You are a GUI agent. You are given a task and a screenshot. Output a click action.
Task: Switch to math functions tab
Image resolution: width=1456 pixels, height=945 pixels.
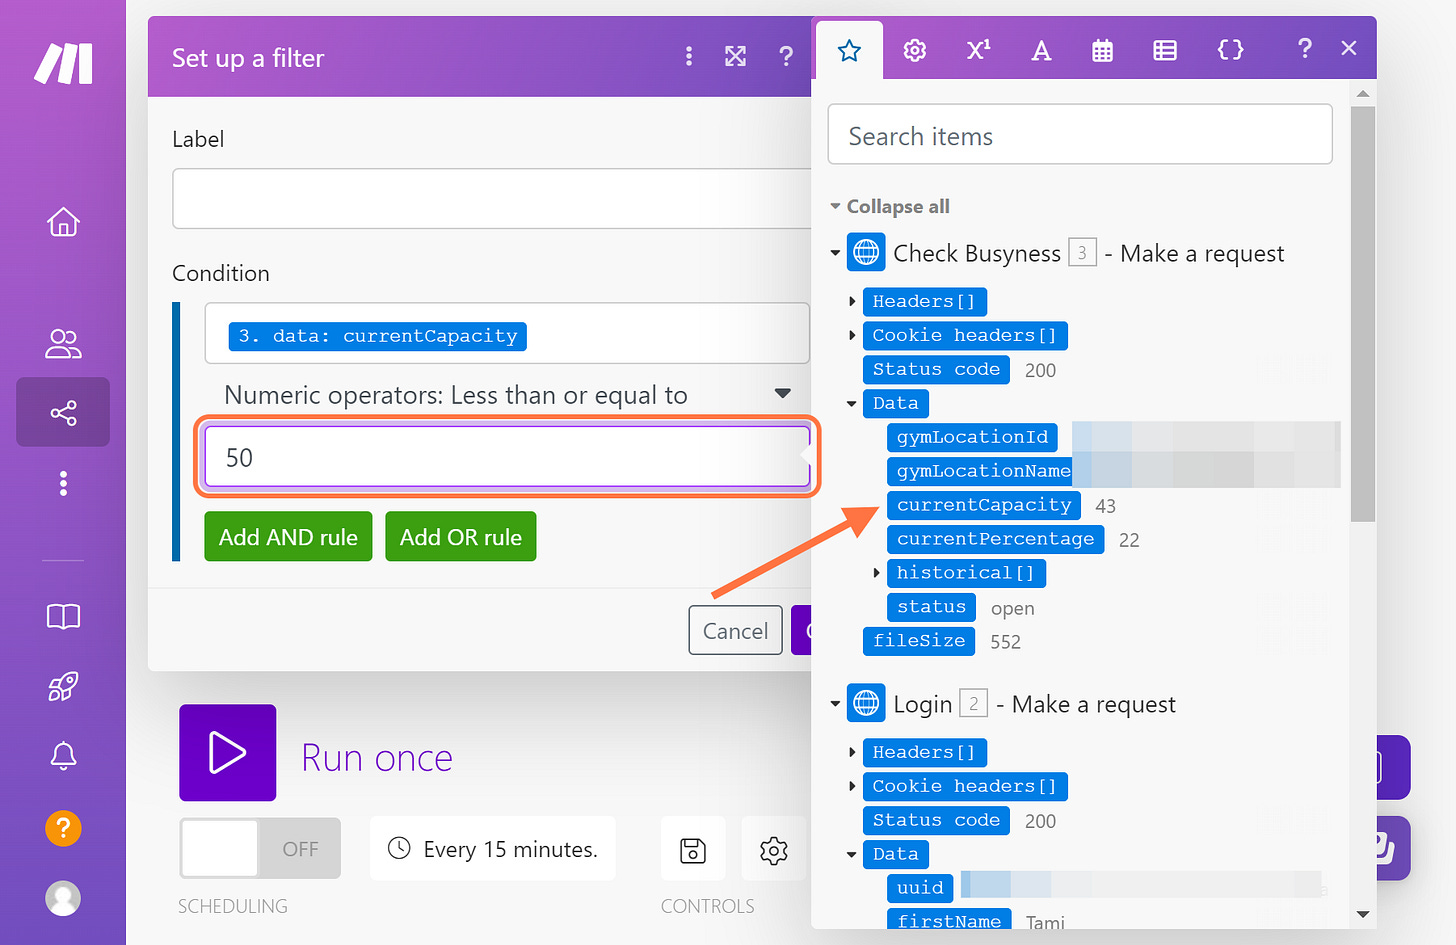(978, 50)
